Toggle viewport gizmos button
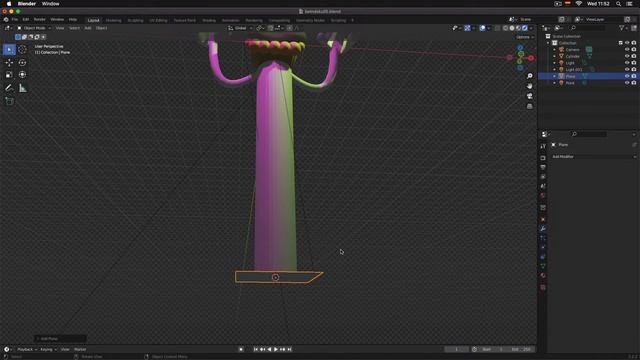The image size is (640, 360). pyautogui.click(x=467, y=28)
